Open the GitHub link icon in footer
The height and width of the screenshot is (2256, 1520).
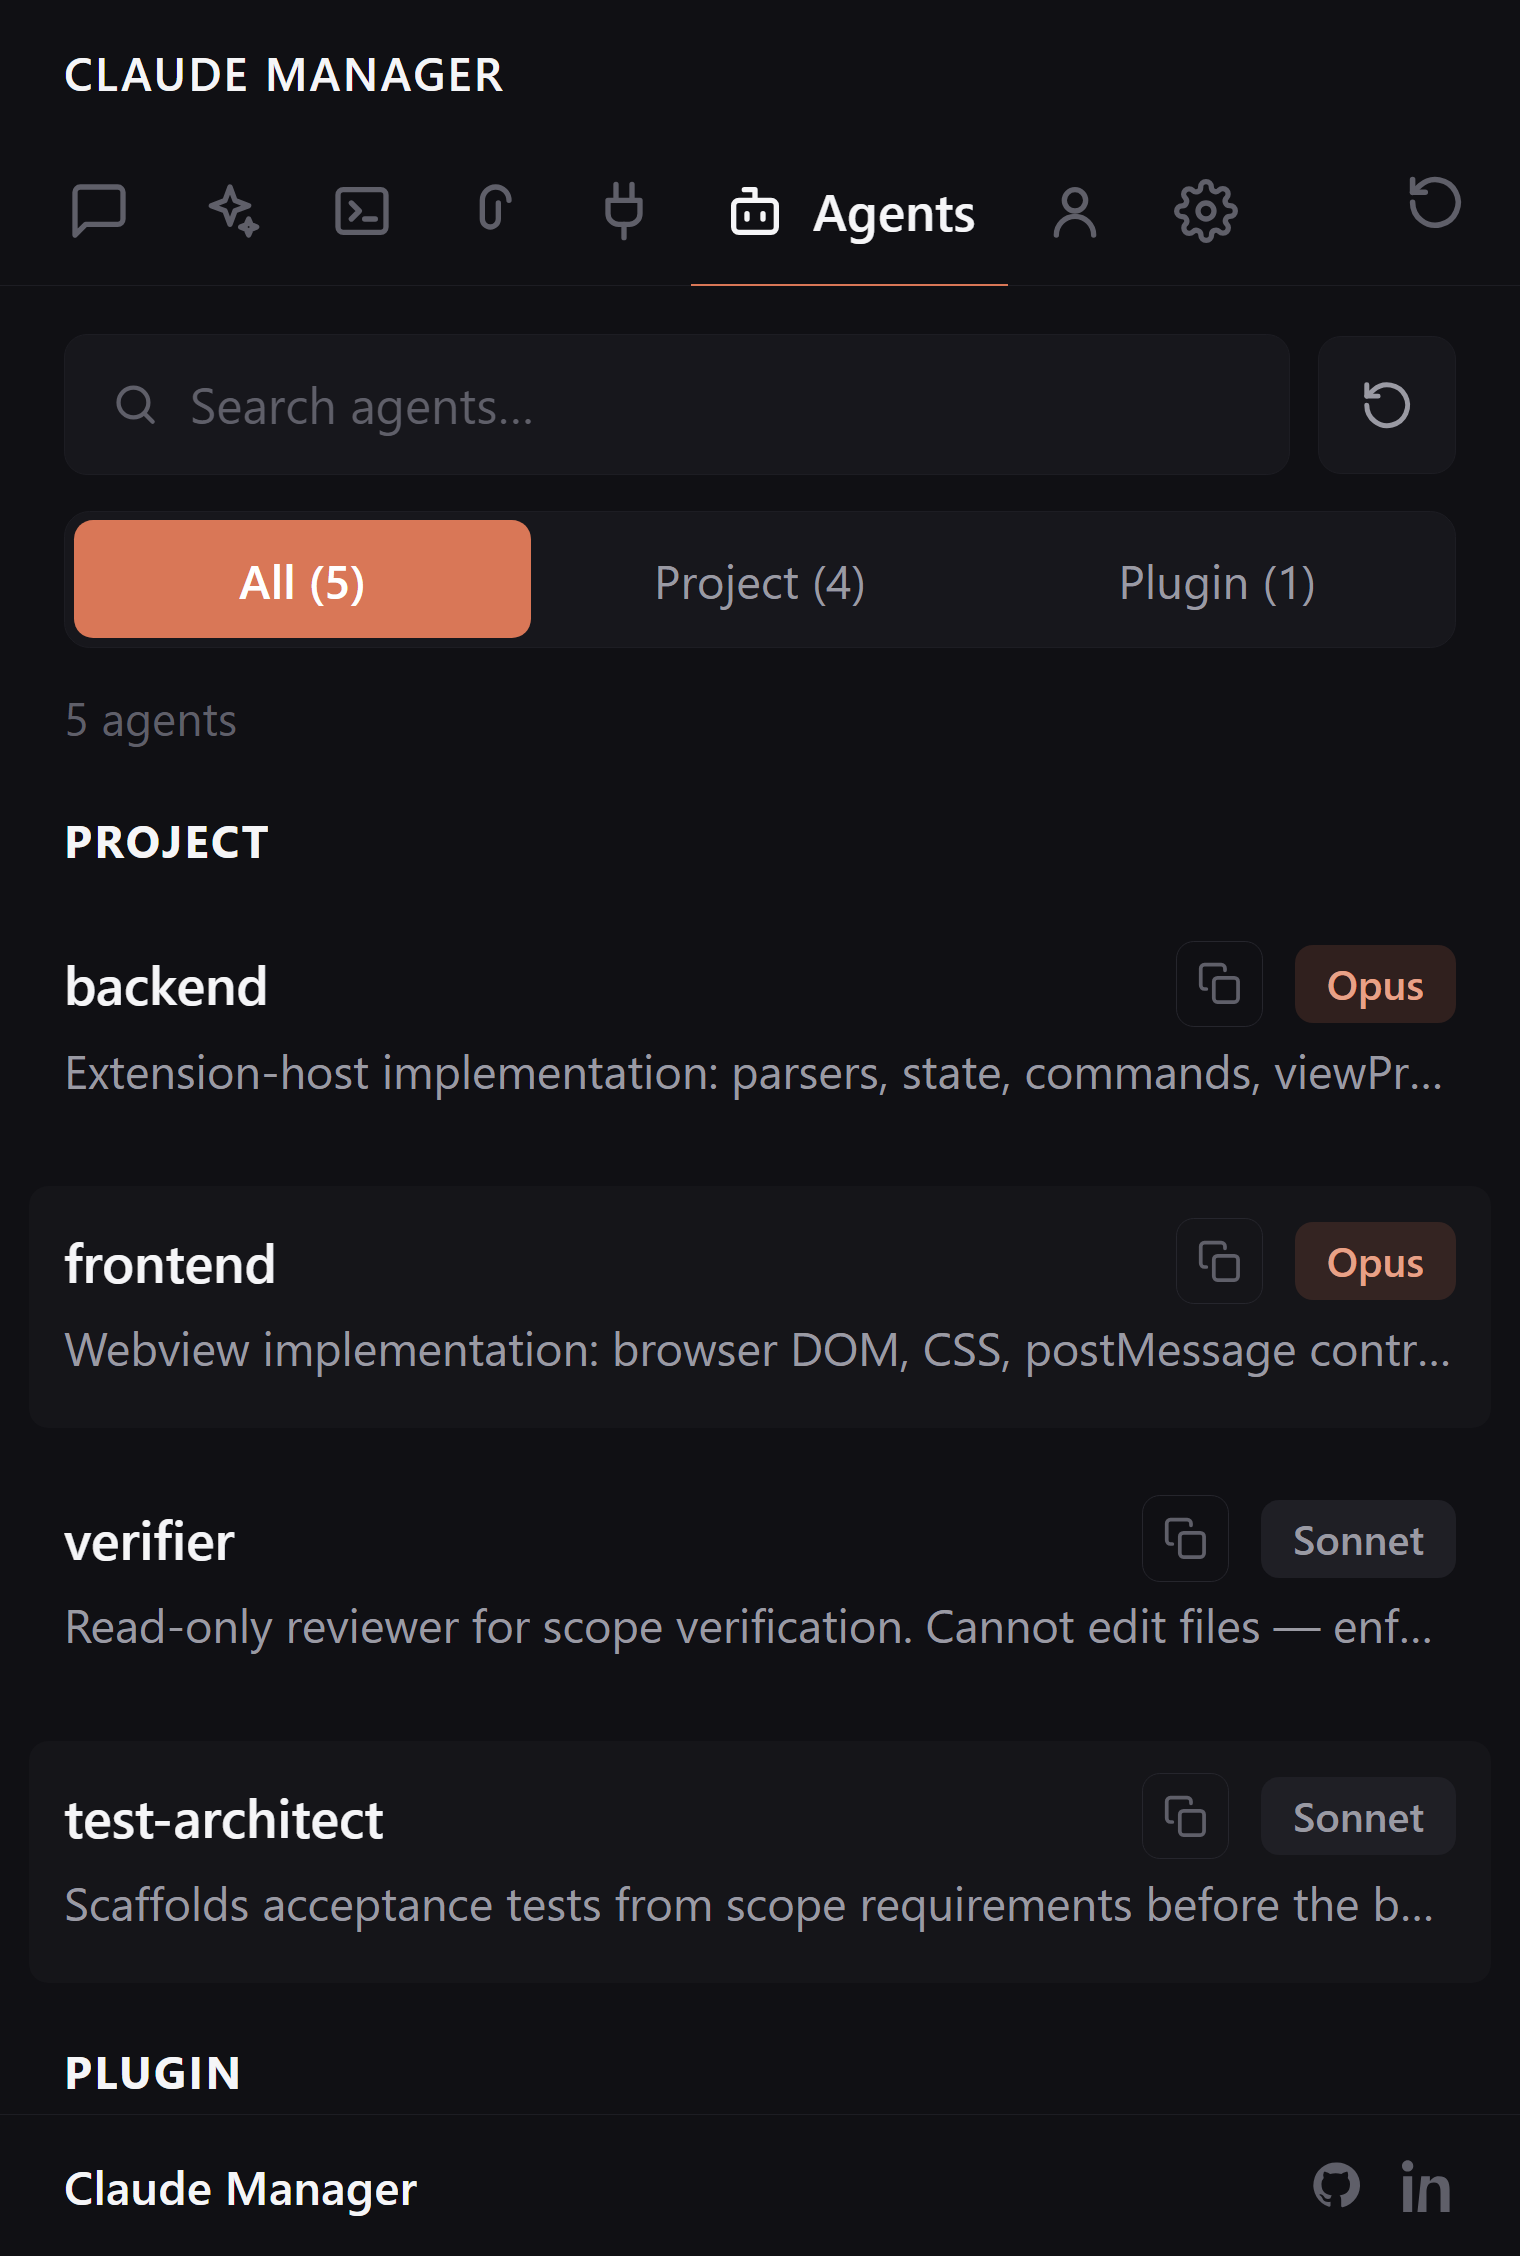coord(1336,2186)
